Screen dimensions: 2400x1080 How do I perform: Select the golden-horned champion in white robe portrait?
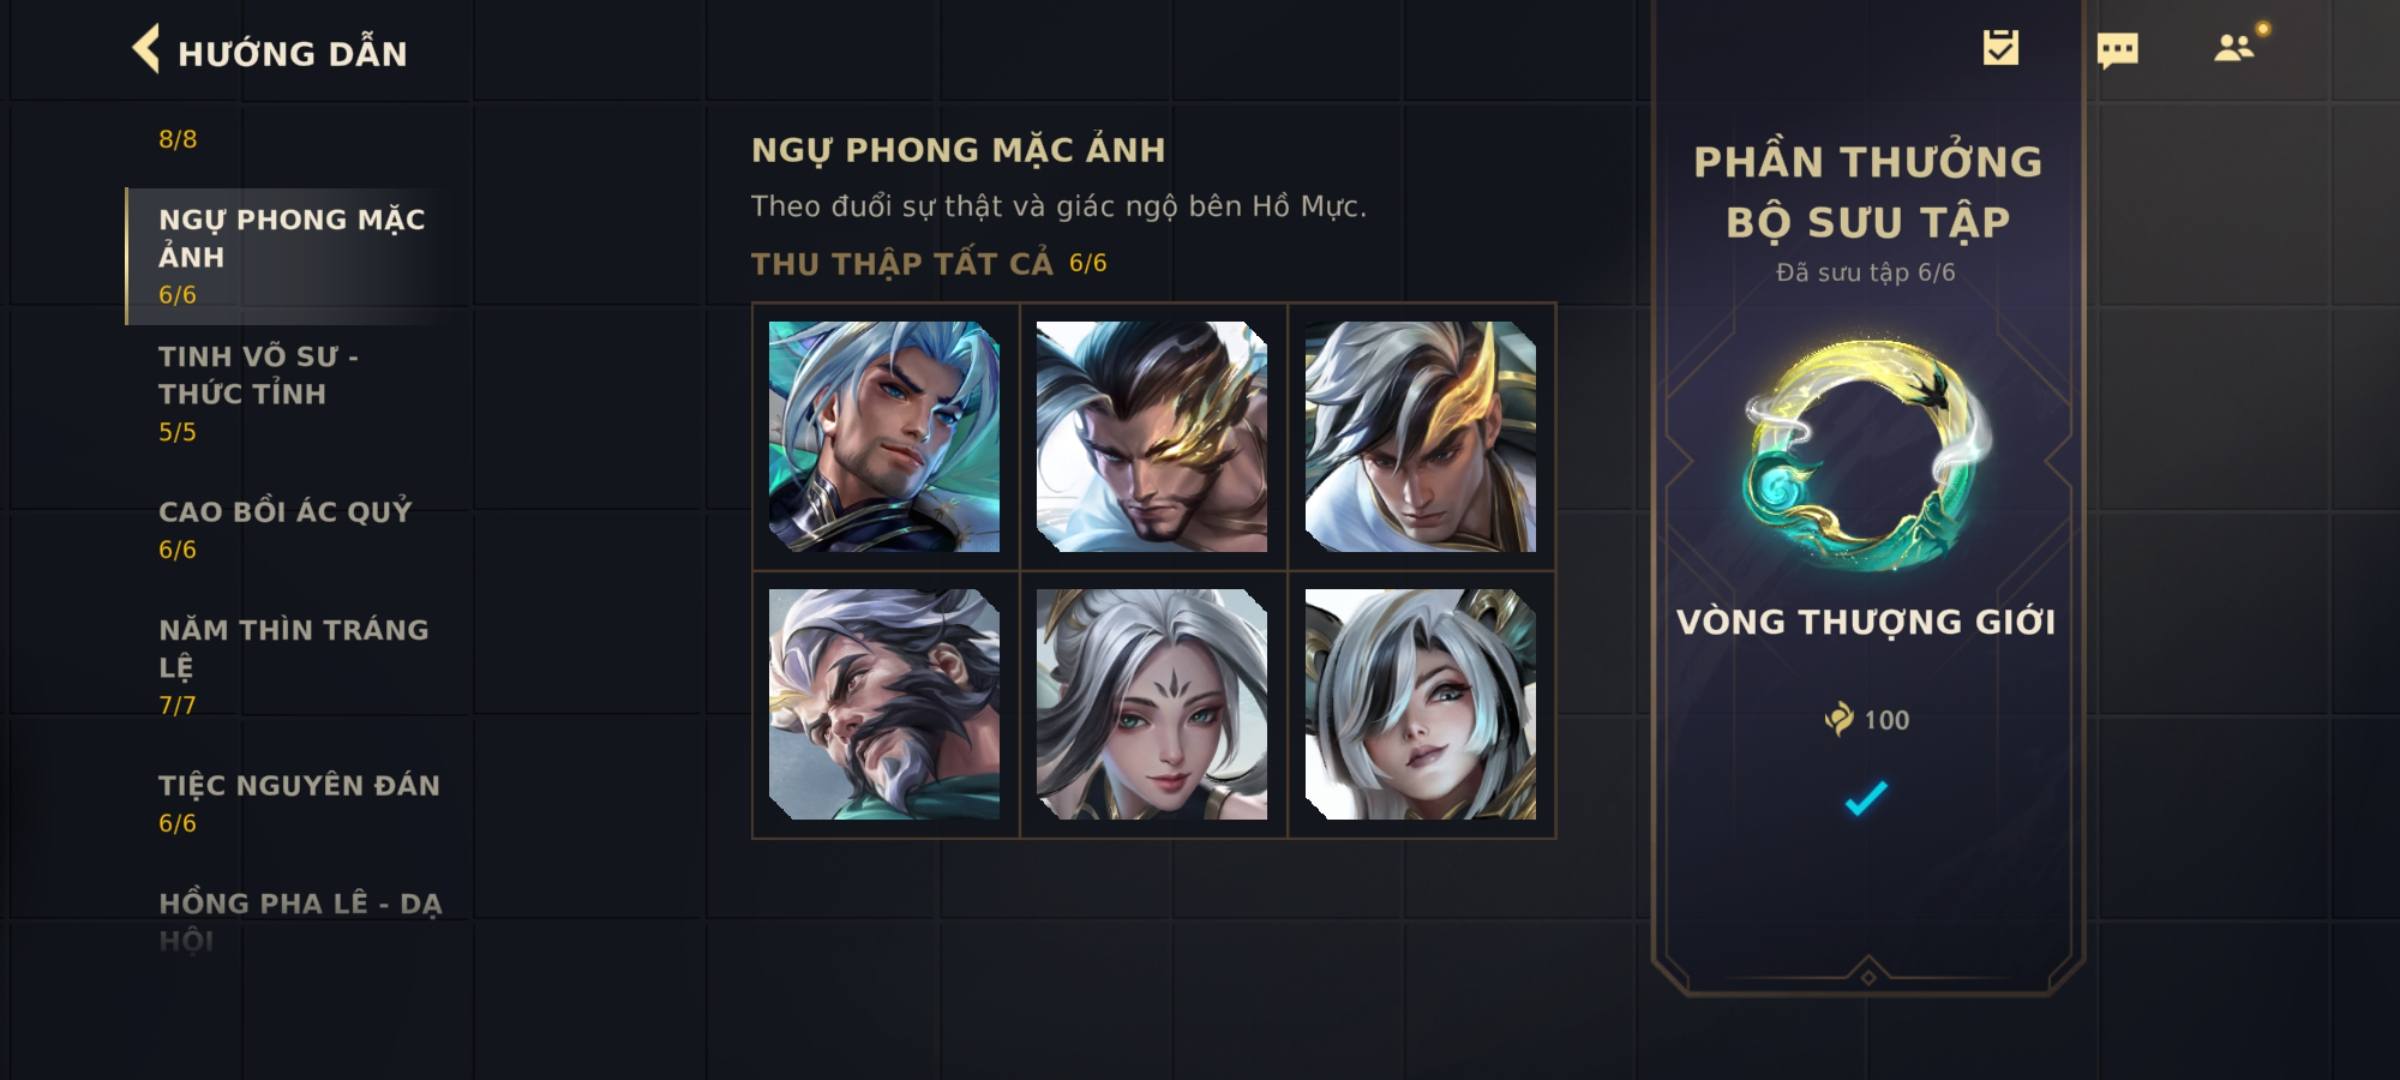pos(1420,436)
